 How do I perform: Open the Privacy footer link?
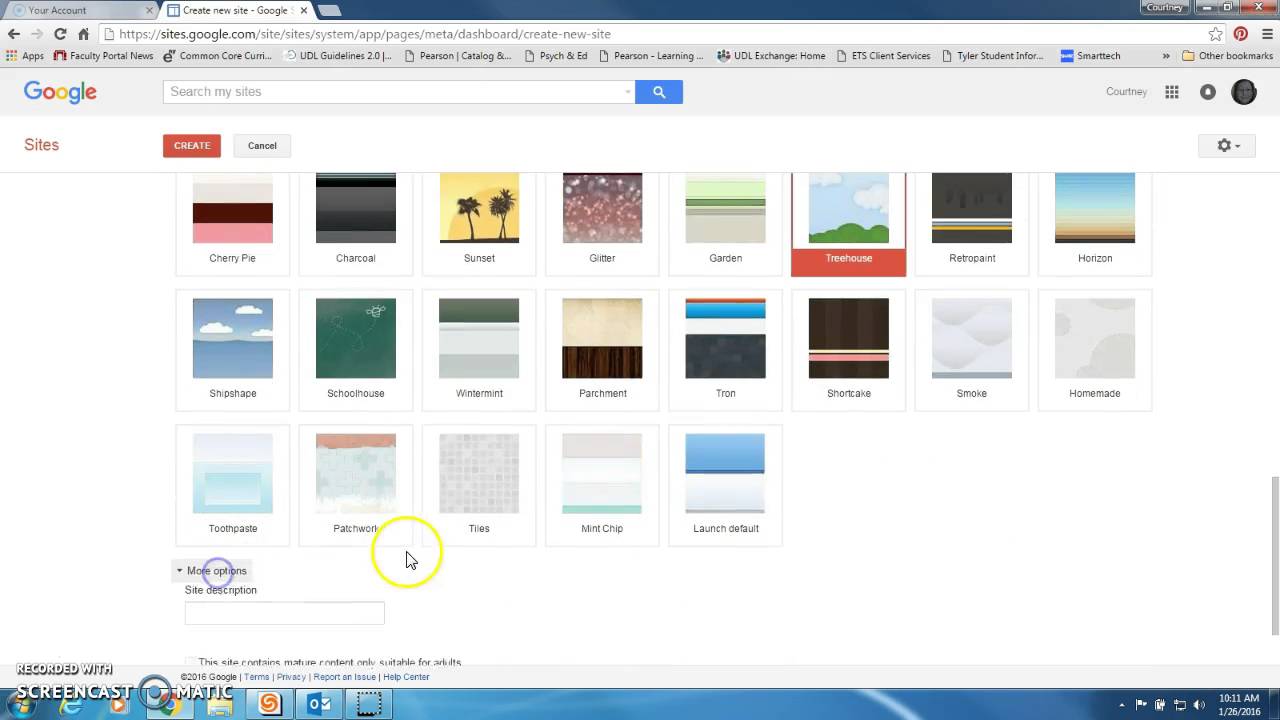click(291, 677)
